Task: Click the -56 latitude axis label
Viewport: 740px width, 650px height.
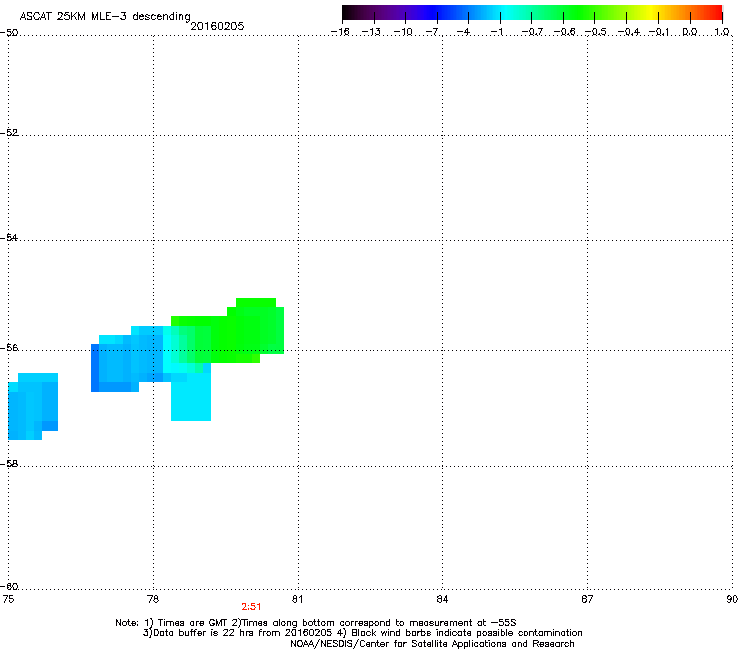Action: (x=9, y=348)
